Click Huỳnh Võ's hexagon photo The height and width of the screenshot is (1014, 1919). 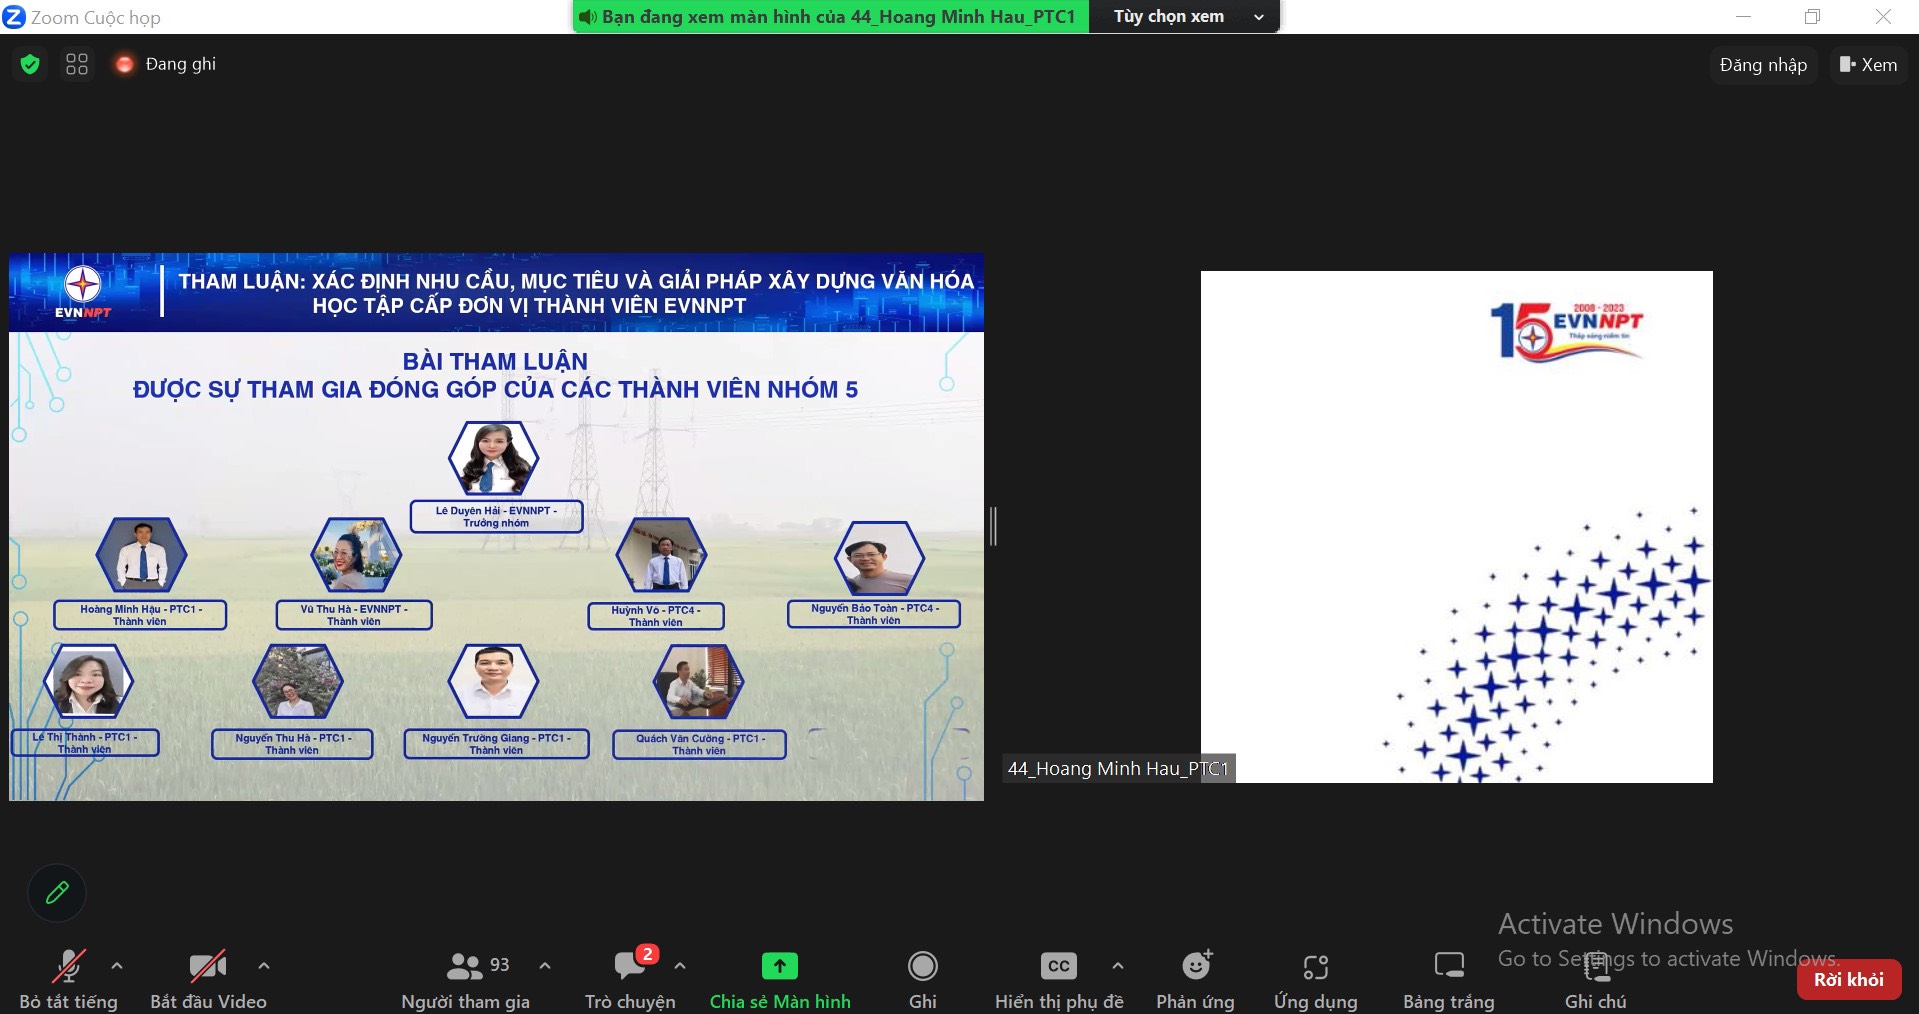[x=661, y=555]
